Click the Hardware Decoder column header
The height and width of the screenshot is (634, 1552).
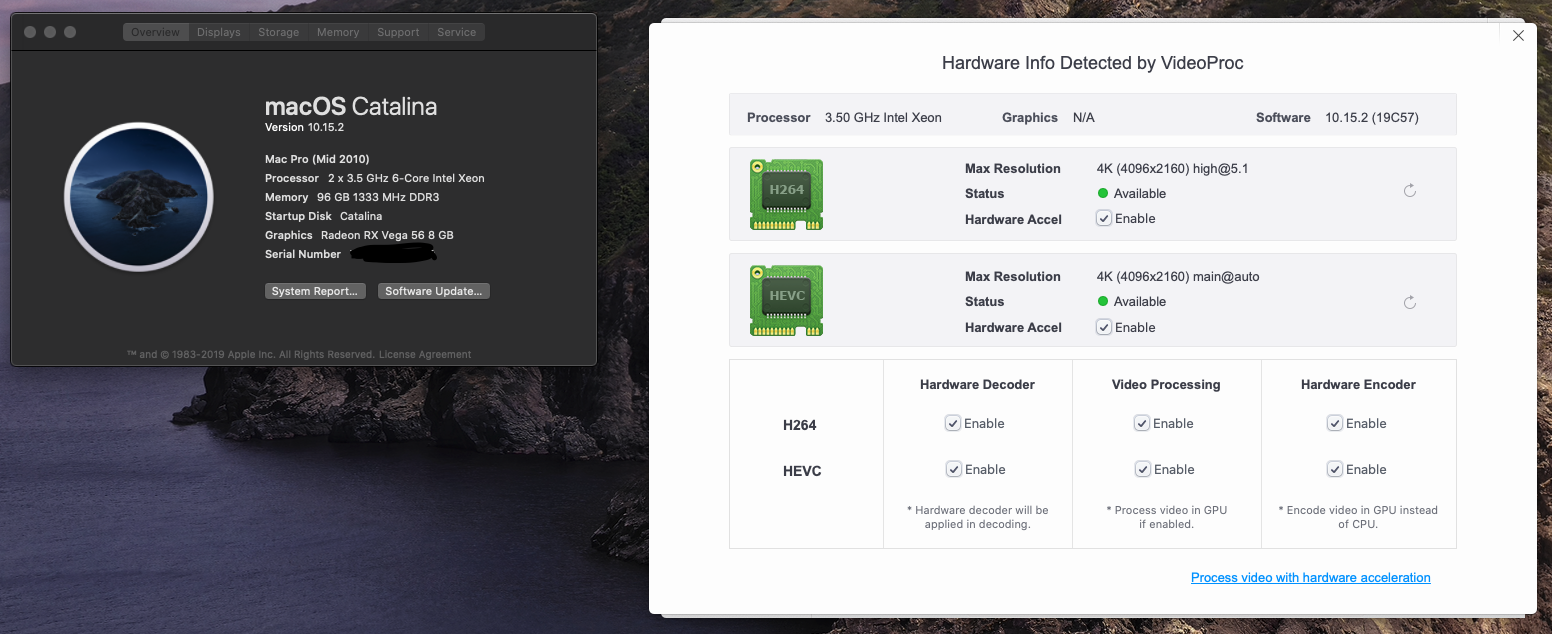point(977,384)
